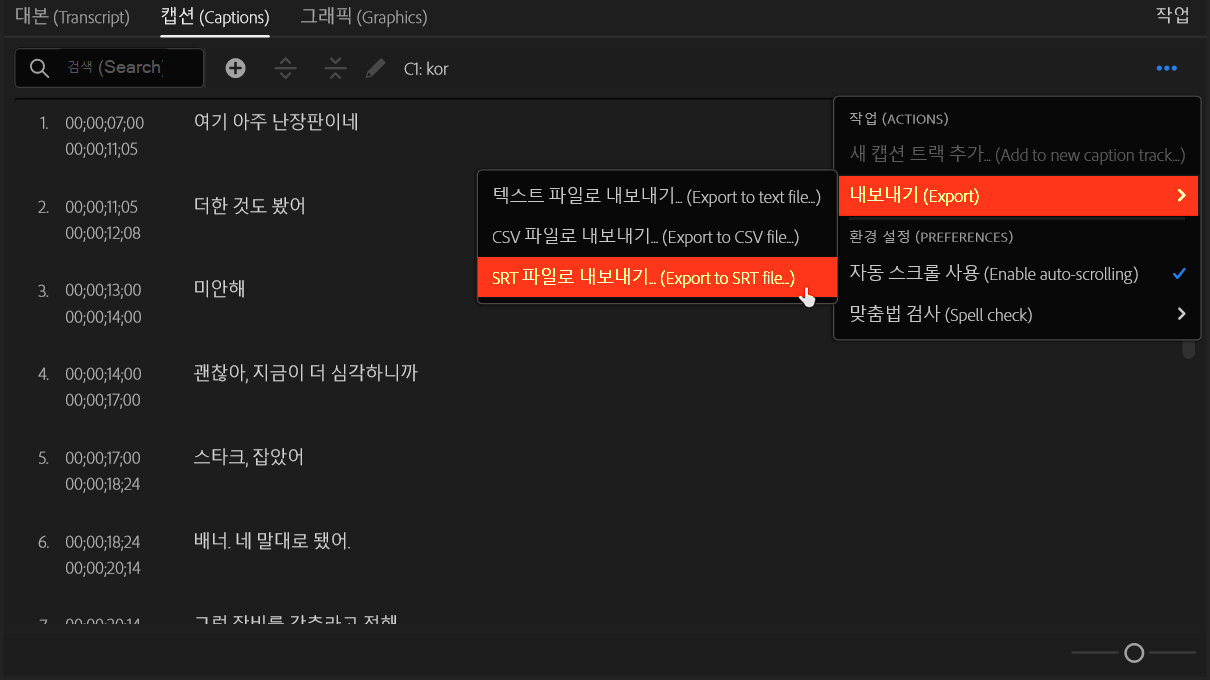1210x680 pixels.
Task: Expand the Spell check submenu
Action: 1017,314
